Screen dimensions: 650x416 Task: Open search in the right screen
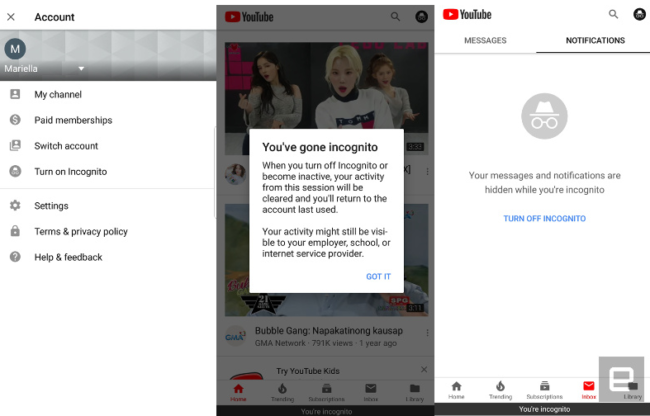(613, 14)
